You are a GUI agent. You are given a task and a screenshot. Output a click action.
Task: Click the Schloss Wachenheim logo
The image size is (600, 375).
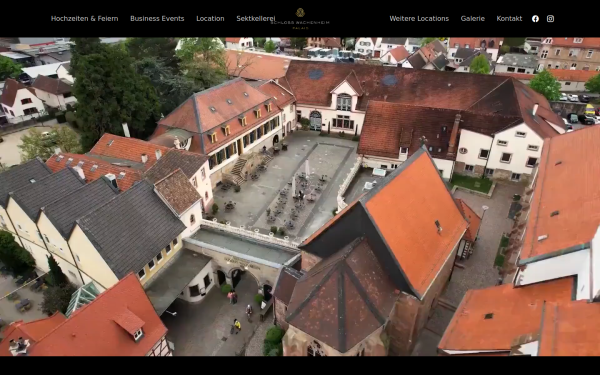[x=300, y=18]
